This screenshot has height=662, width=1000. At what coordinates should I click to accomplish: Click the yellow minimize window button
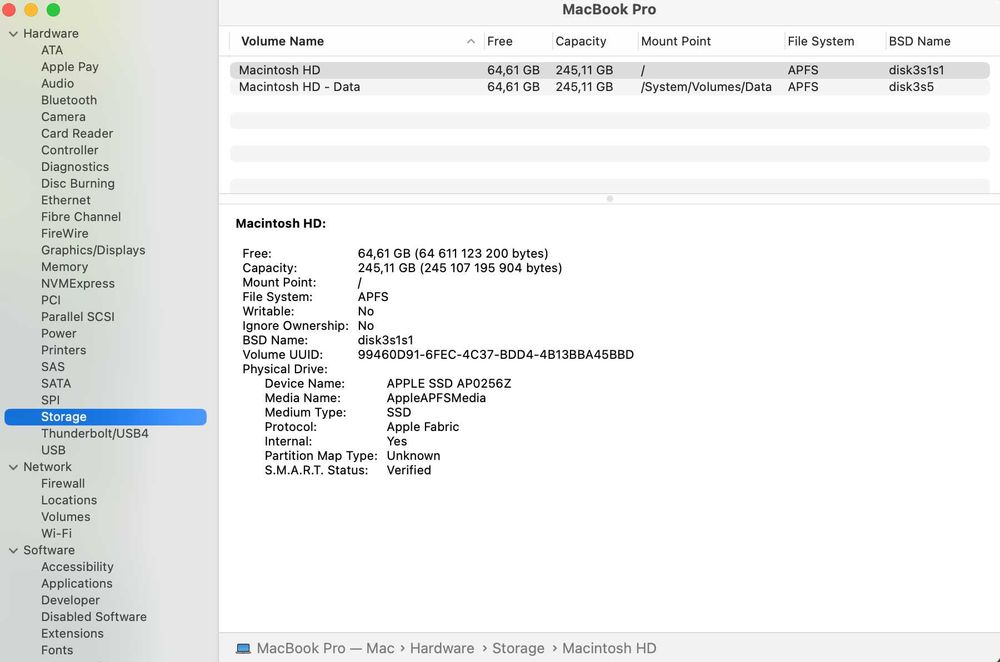coord(31,10)
